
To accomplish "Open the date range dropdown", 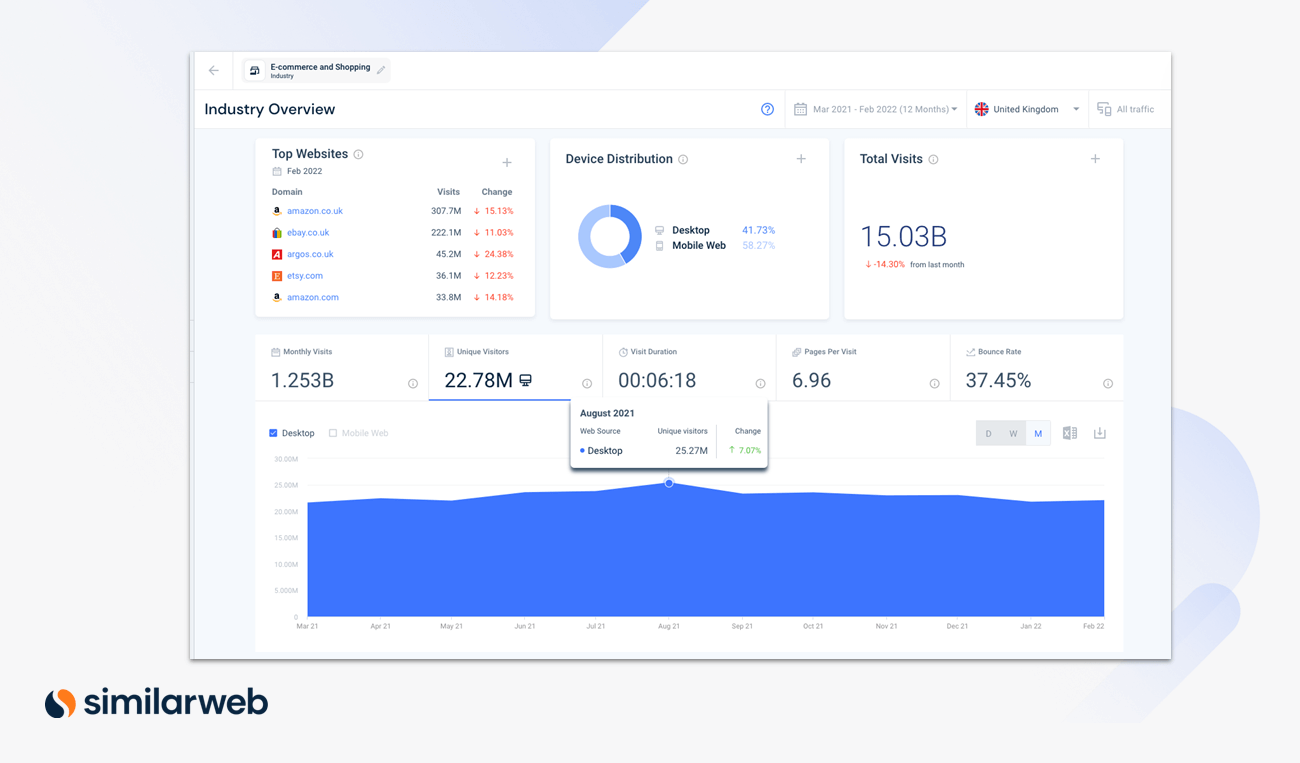I will click(877, 109).
